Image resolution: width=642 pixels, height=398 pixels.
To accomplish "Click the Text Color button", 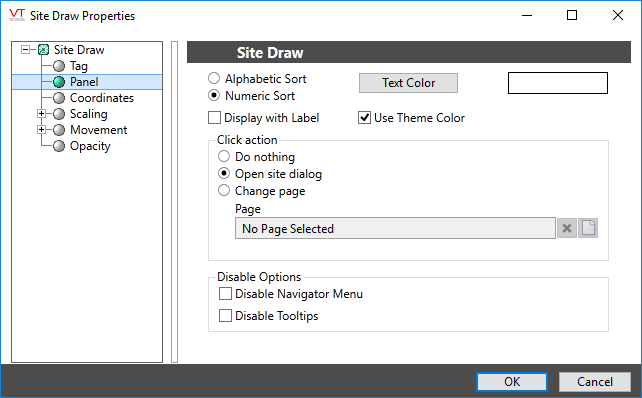I will pyautogui.click(x=408, y=83).
